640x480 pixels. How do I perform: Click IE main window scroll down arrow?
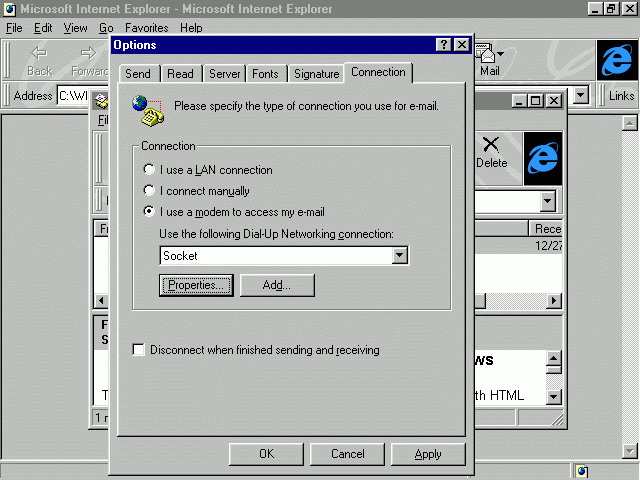tap(630, 451)
